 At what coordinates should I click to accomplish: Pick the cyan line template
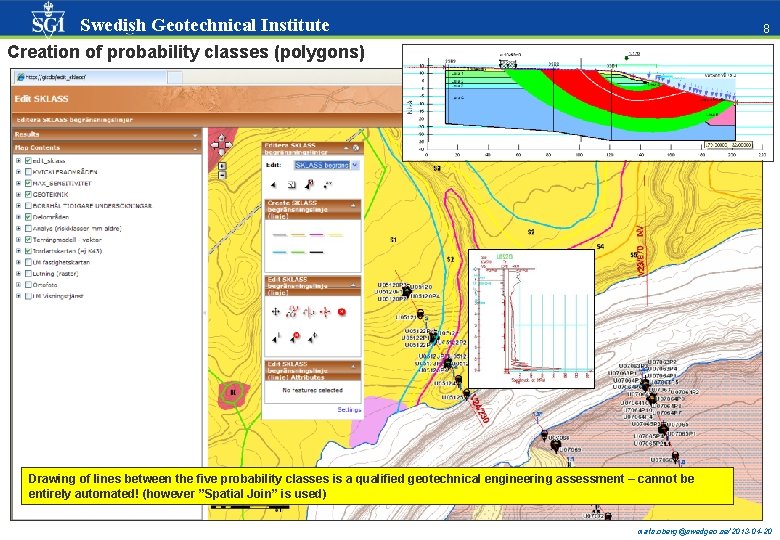[280, 252]
